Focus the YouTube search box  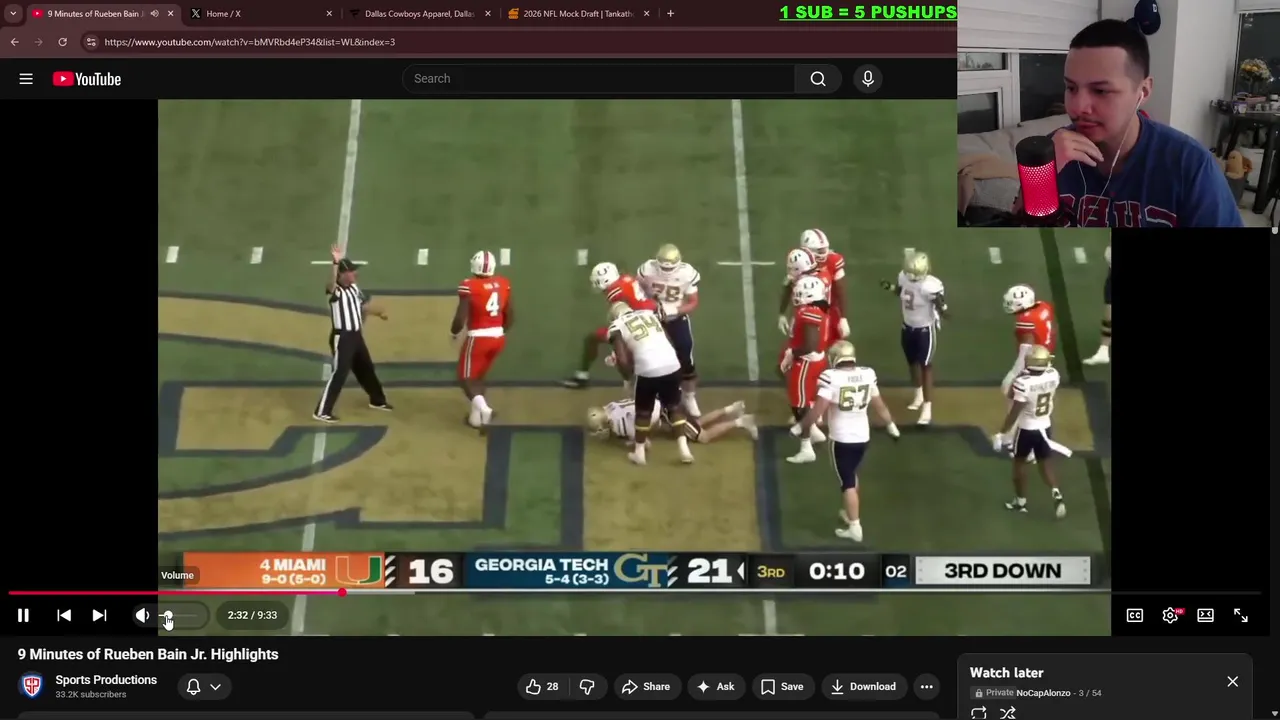coord(598,79)
